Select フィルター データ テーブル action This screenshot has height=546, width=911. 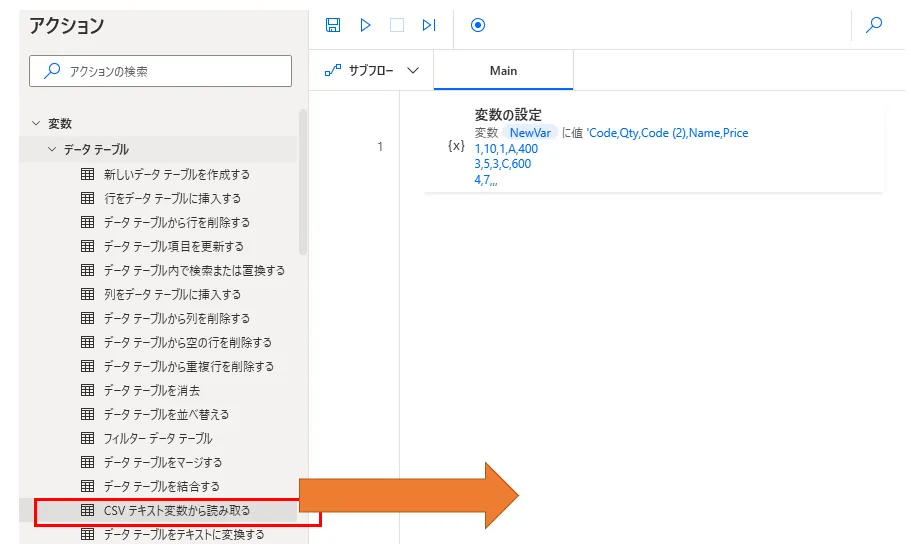point(158,438)
